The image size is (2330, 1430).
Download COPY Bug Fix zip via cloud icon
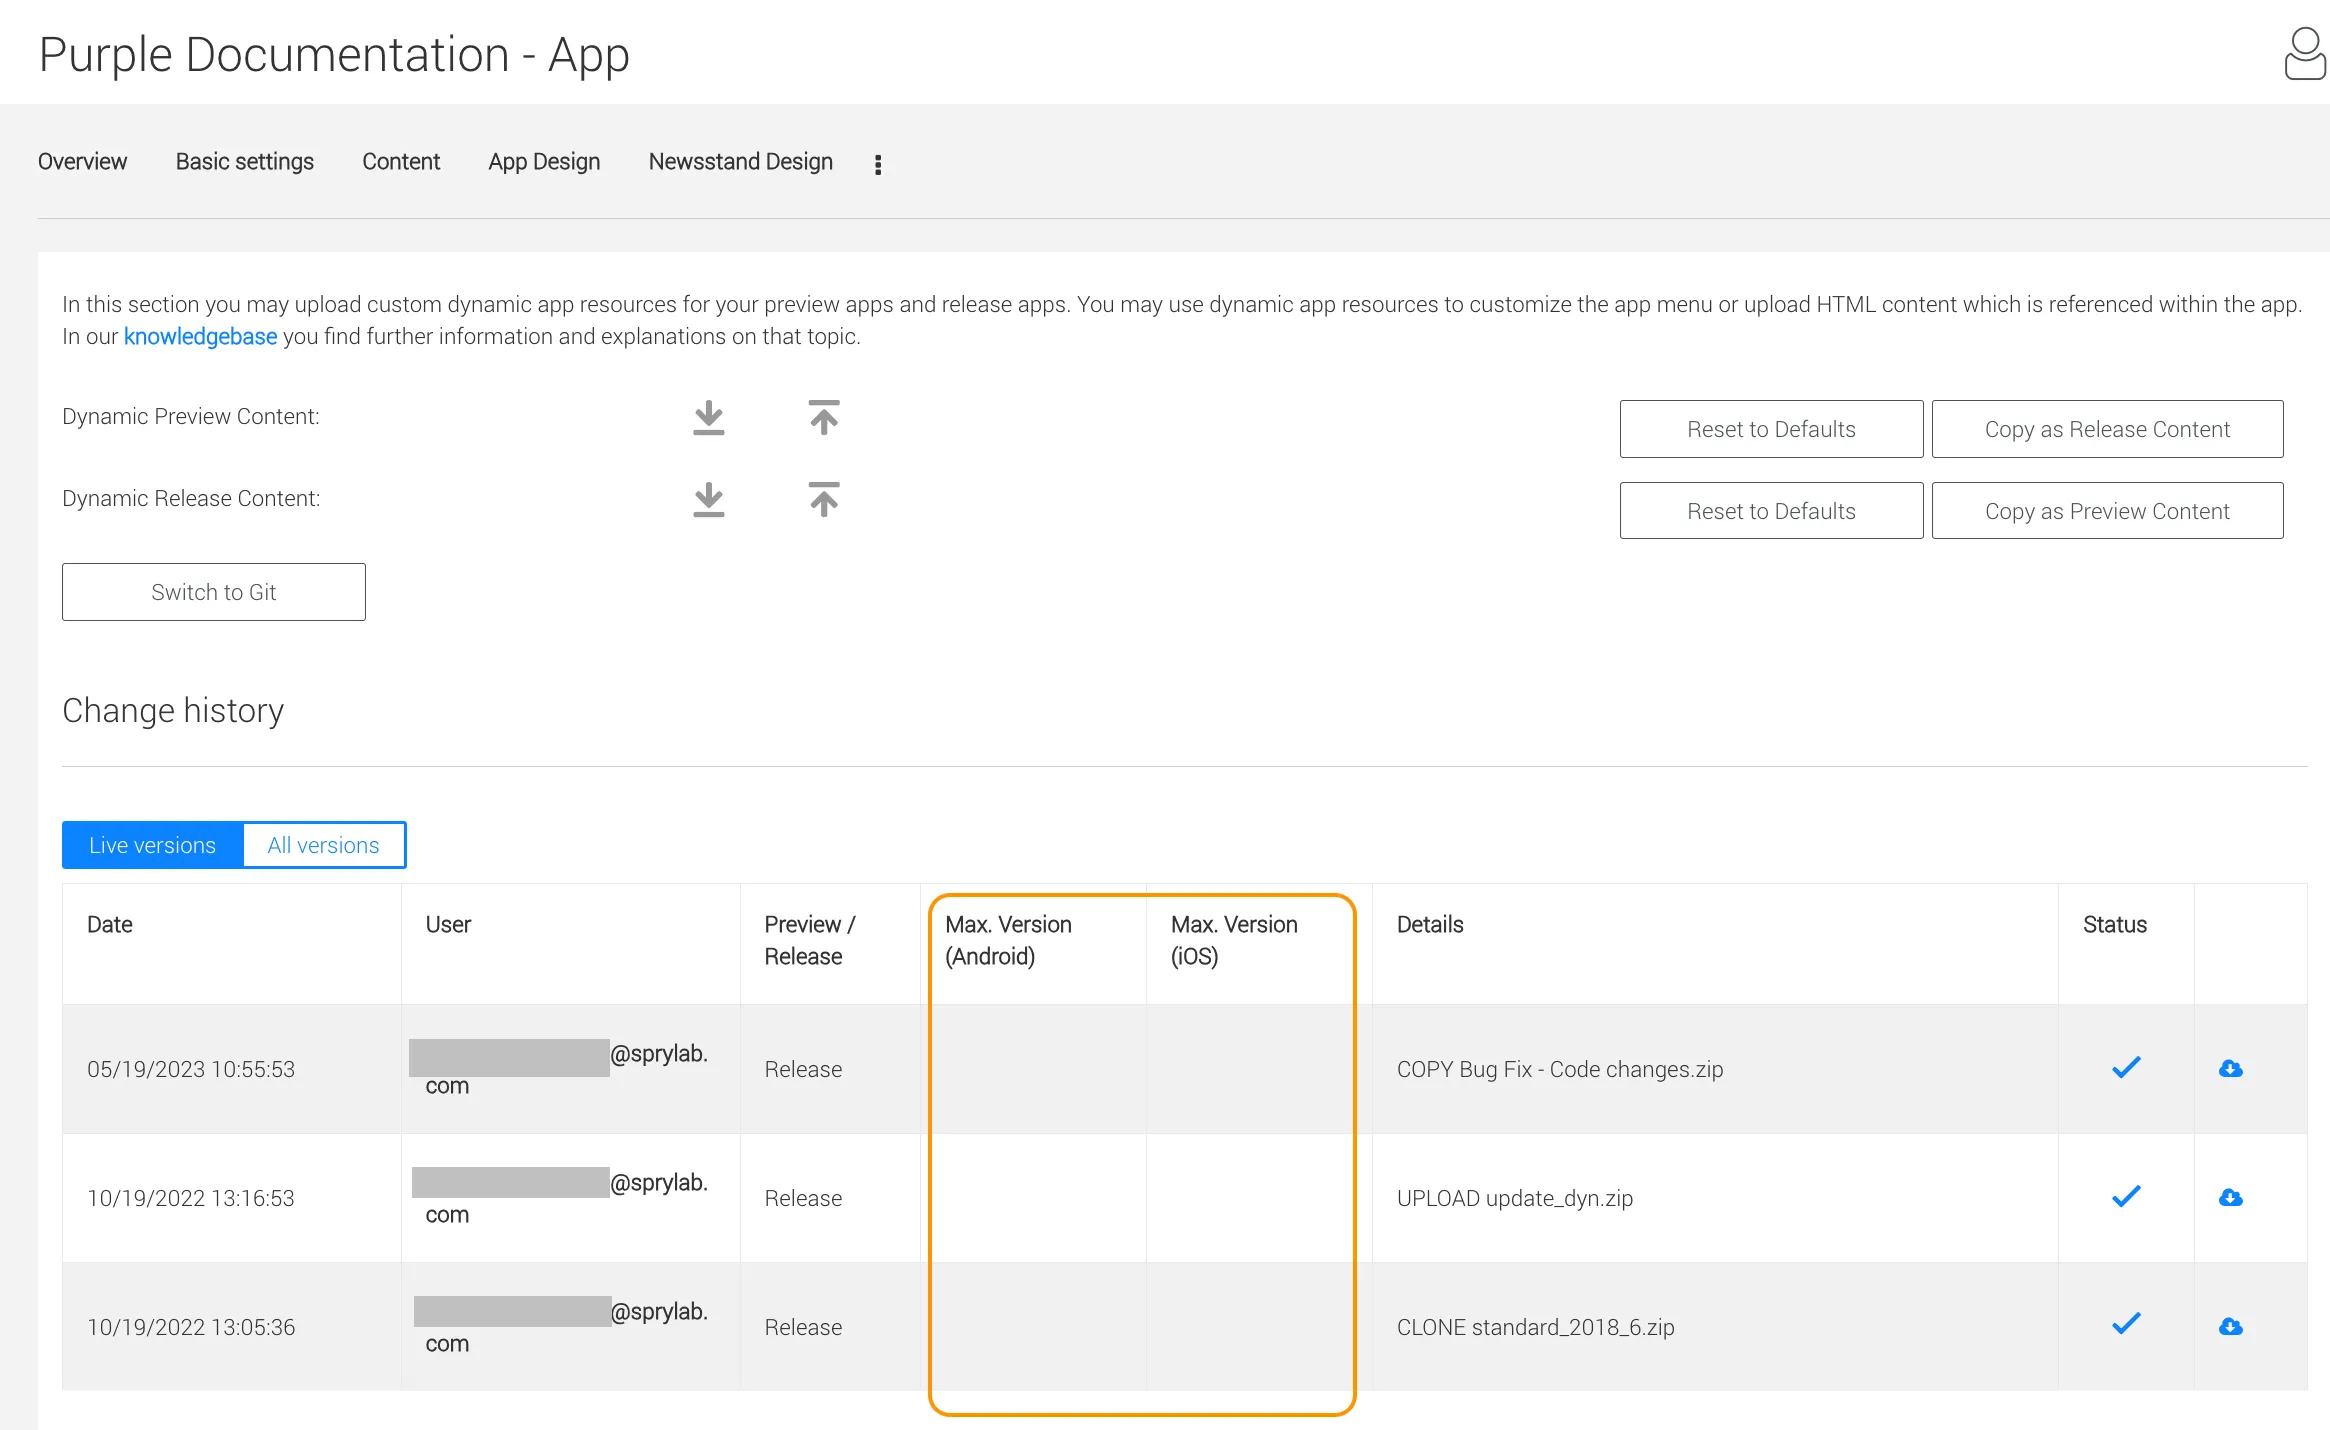(x=2231, y=1069)
